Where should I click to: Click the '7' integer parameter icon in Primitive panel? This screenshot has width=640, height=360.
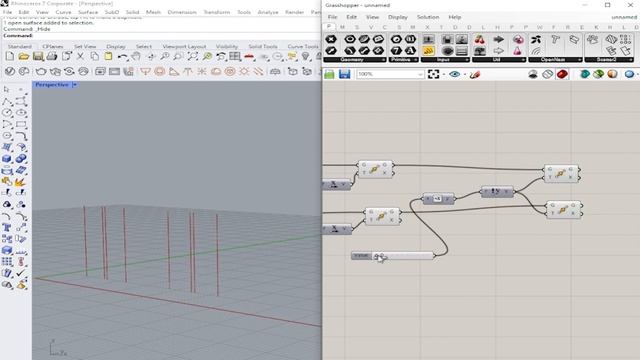click(396, 51)
